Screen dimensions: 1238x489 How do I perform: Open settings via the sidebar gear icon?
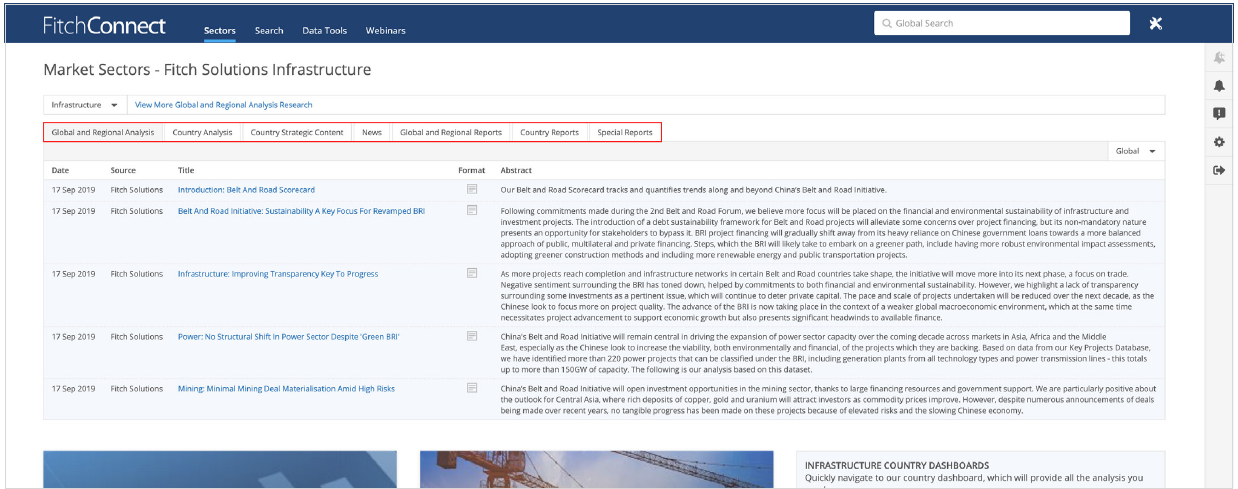click(x=1219, y=142)
